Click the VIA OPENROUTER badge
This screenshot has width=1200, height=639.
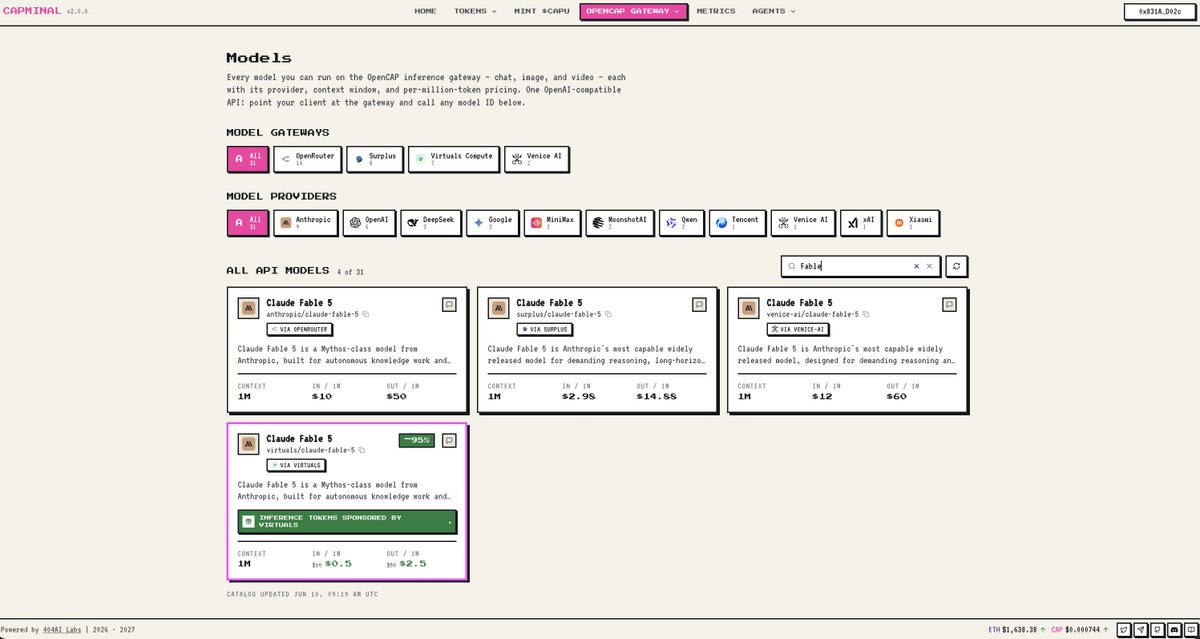click(x=300, y=329)
